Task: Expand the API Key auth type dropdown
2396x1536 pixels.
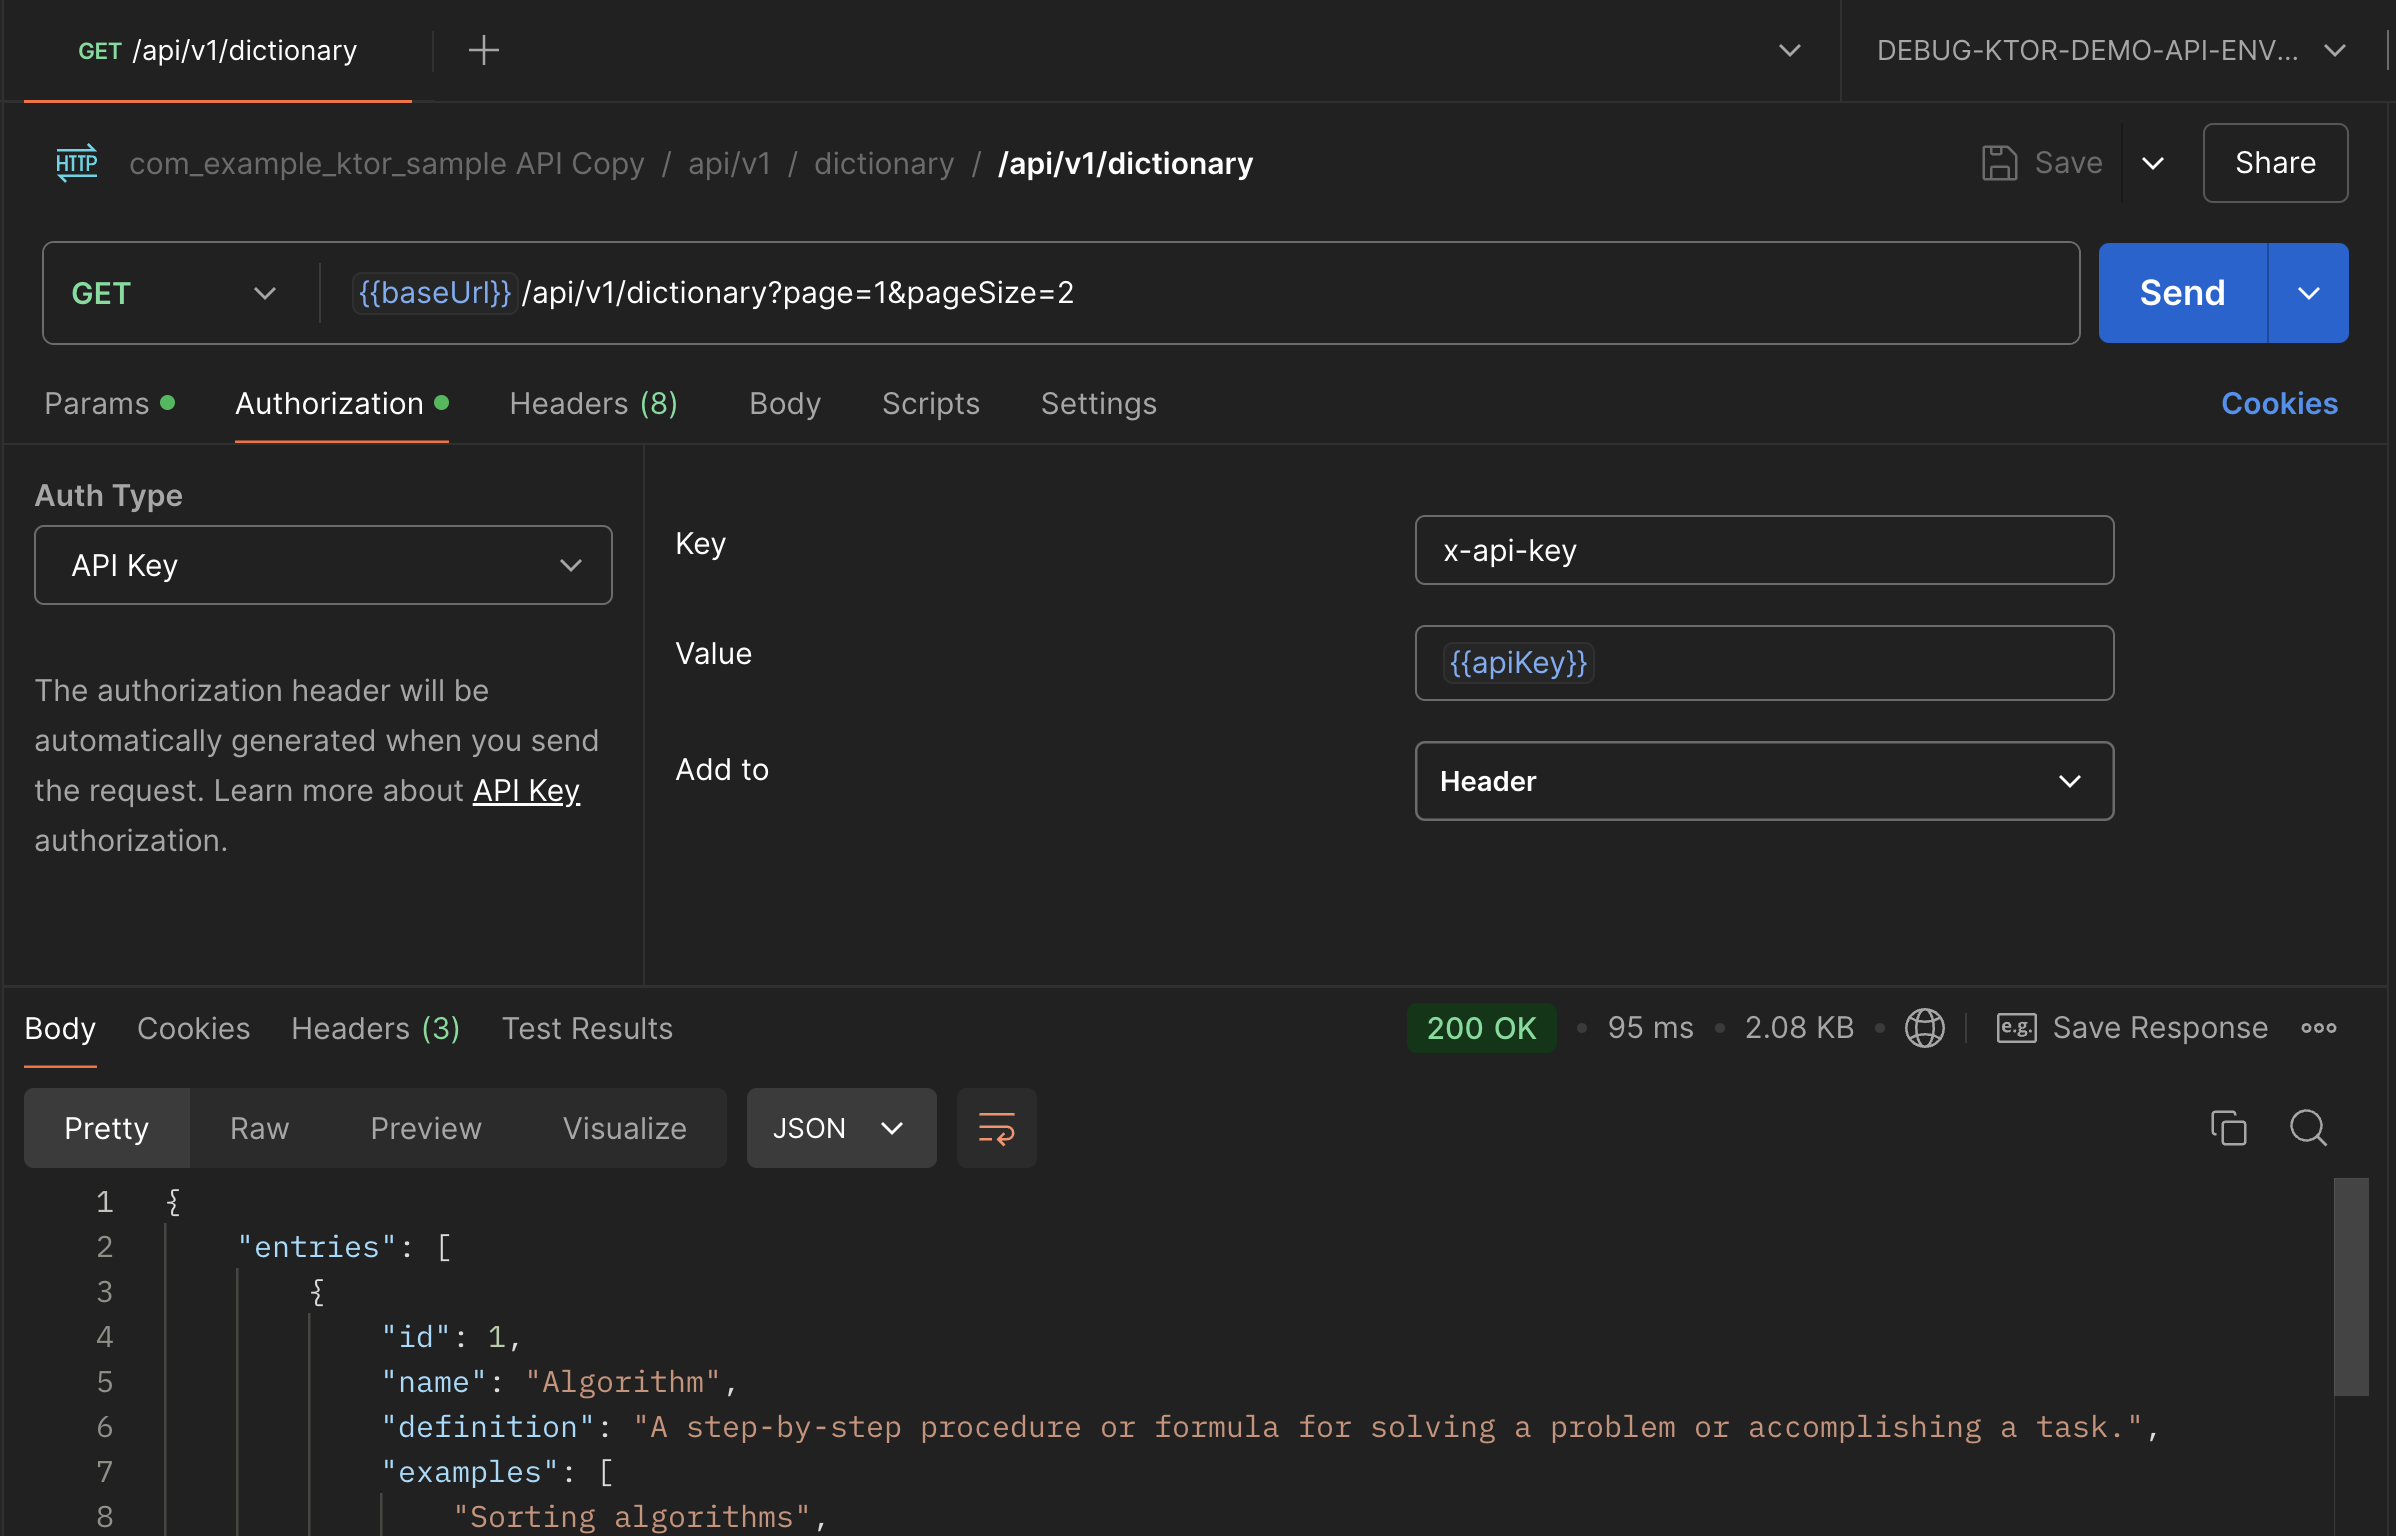Action: pyautogui.click(x=323, y=565)
